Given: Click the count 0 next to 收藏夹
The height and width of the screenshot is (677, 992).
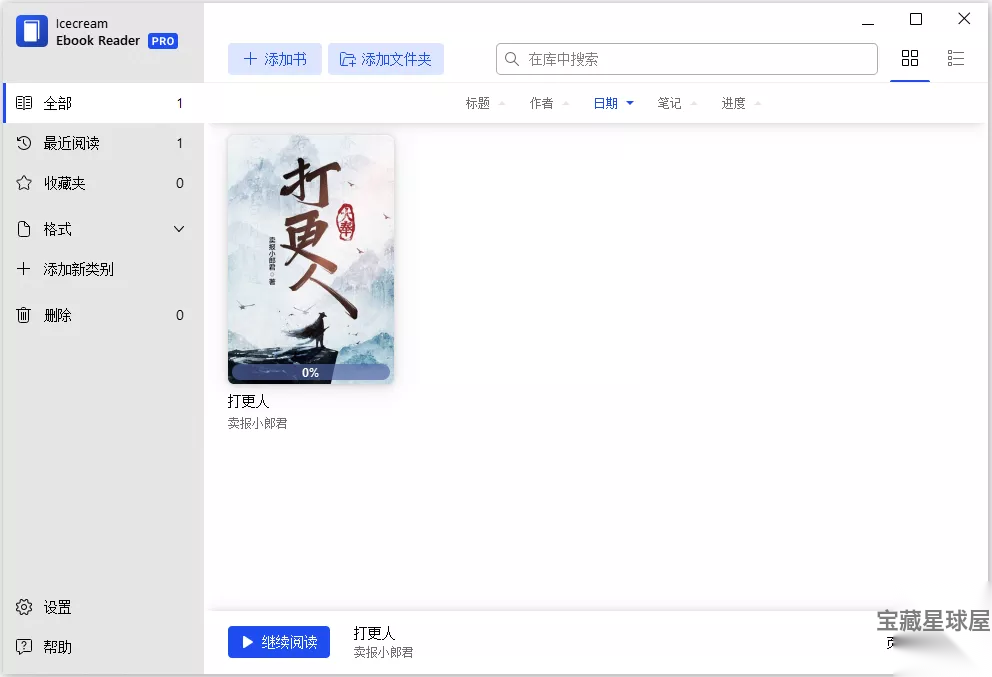Looking at the screenshot, I should [x=180, y=183].
